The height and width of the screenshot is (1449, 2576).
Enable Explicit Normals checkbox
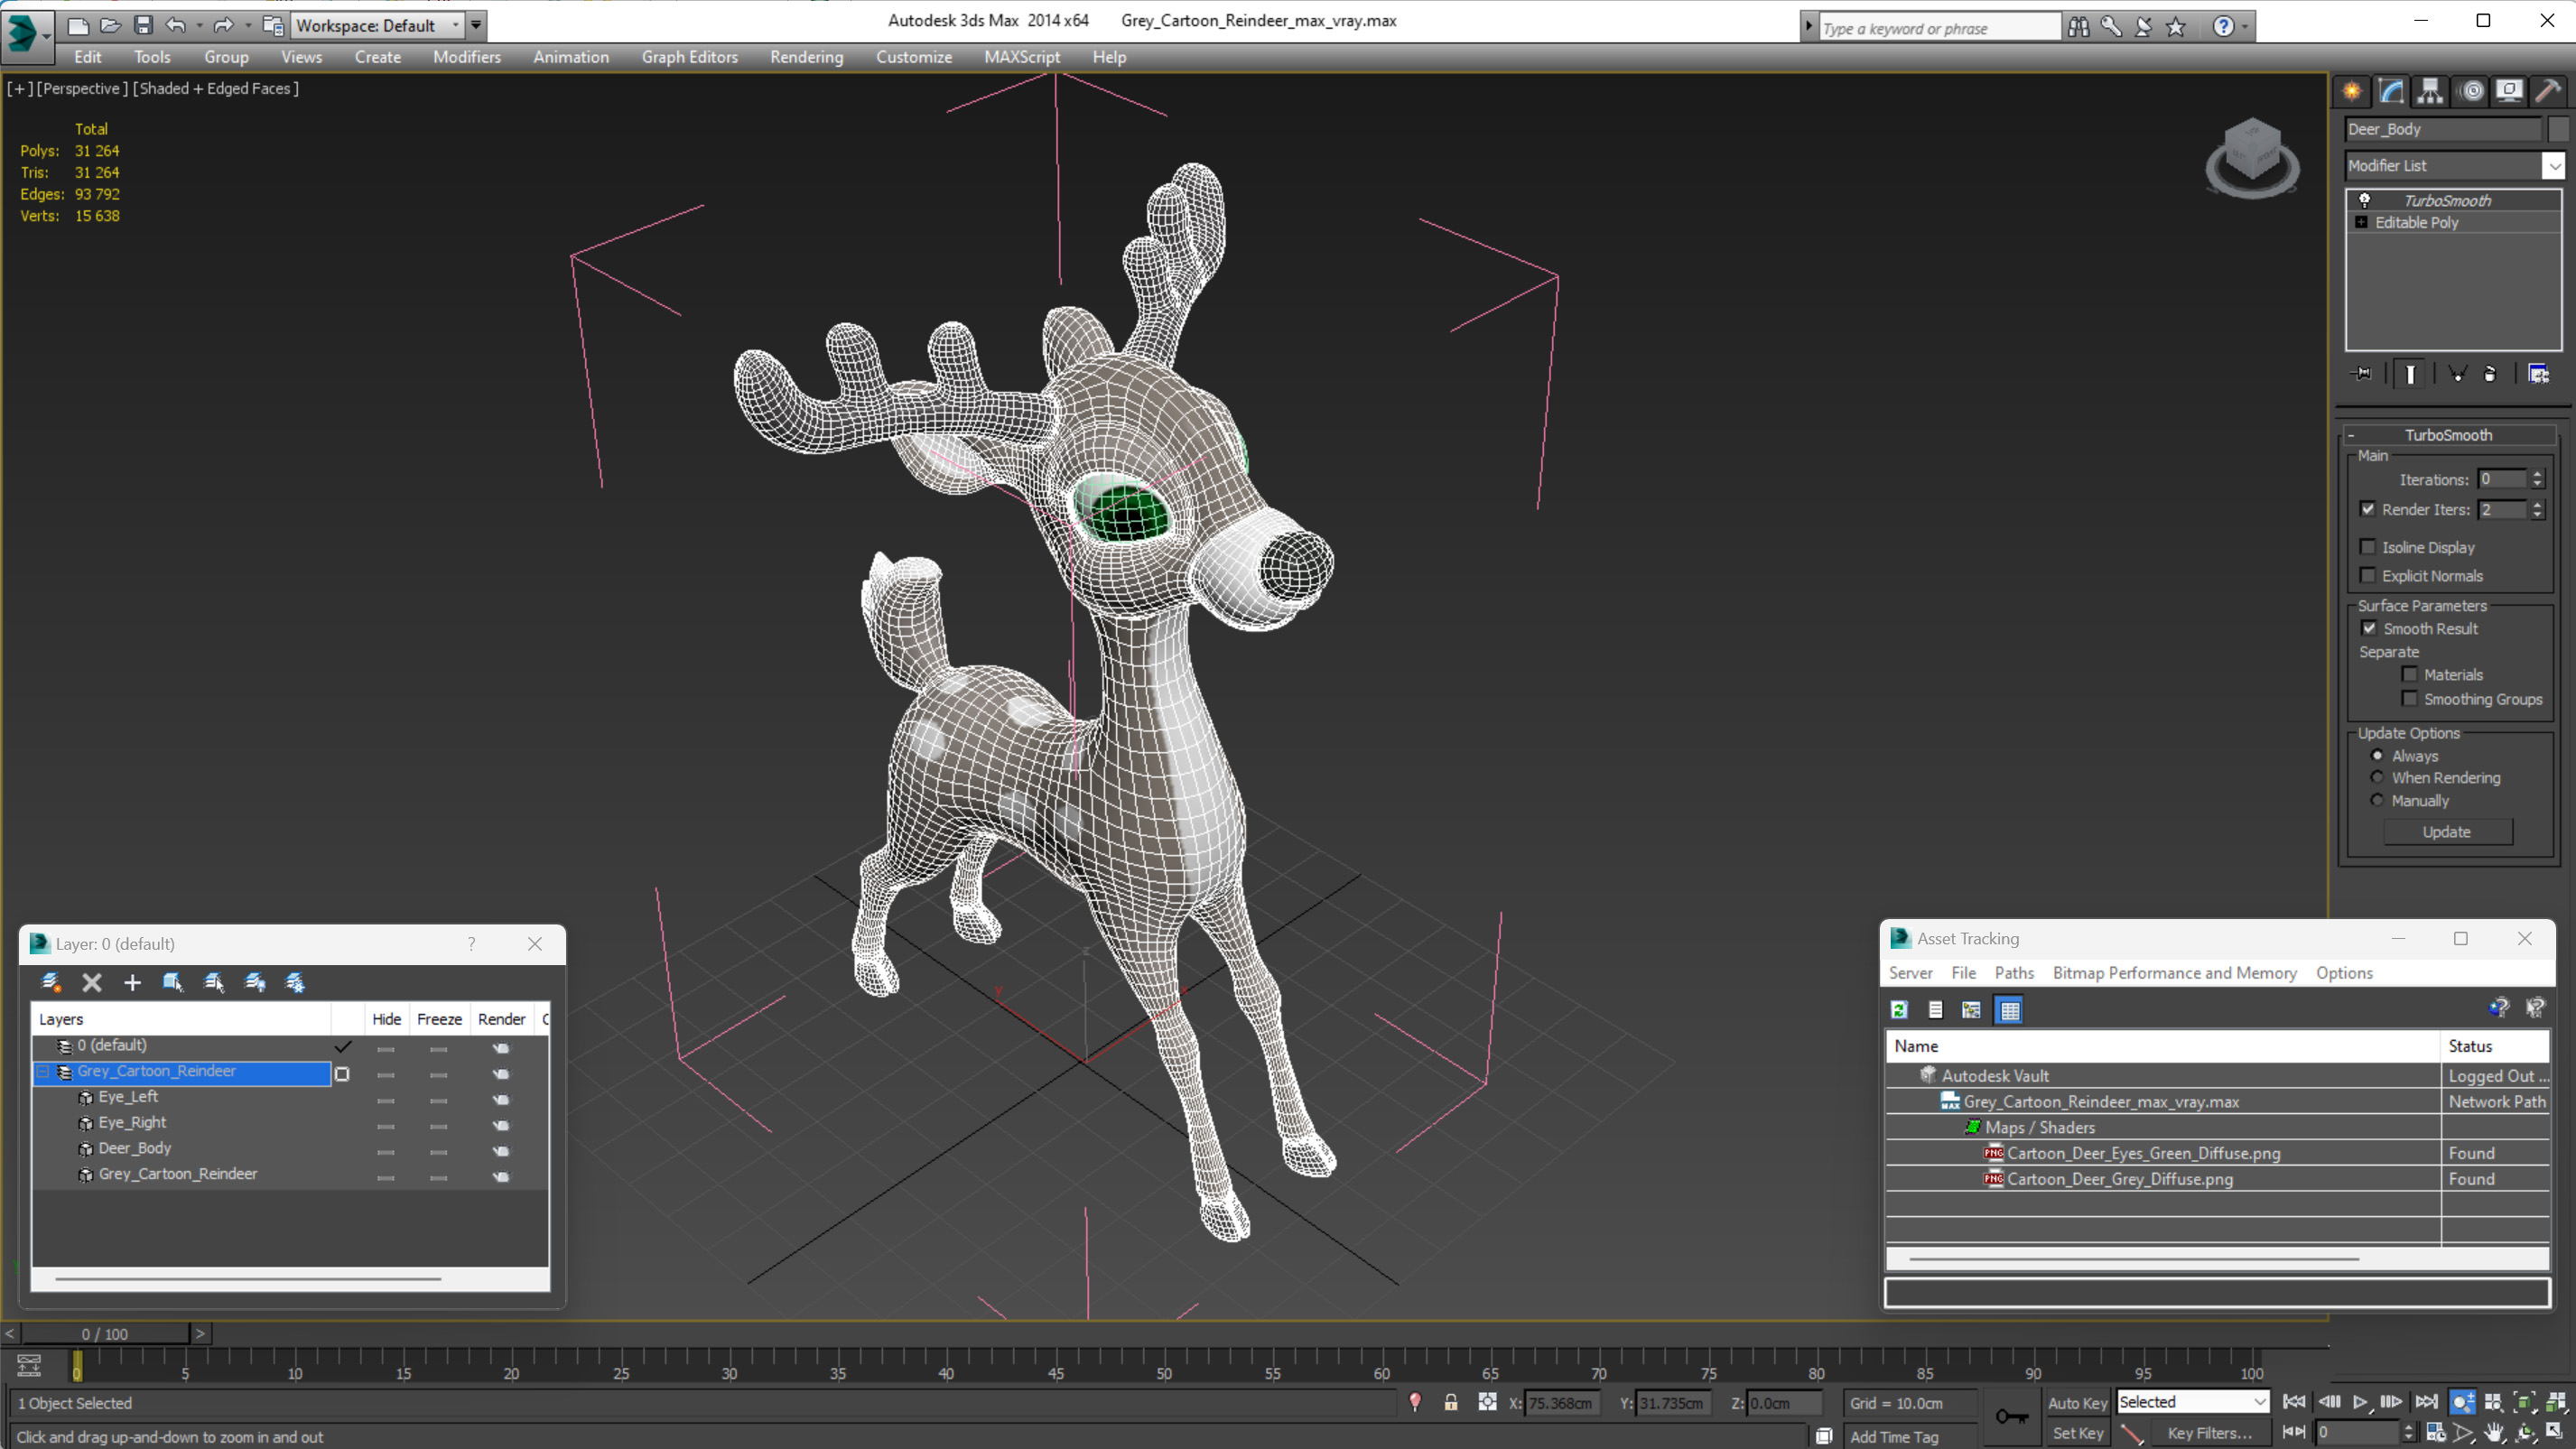click(2368, 575)
